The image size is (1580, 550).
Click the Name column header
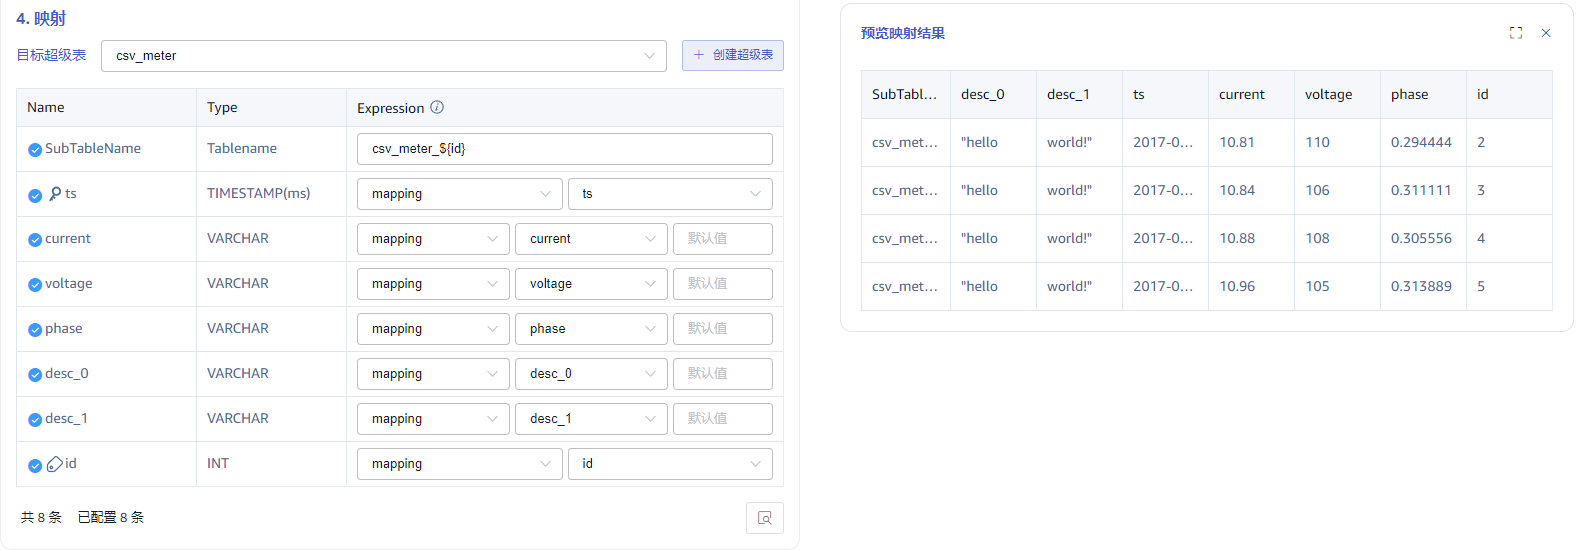46,108
